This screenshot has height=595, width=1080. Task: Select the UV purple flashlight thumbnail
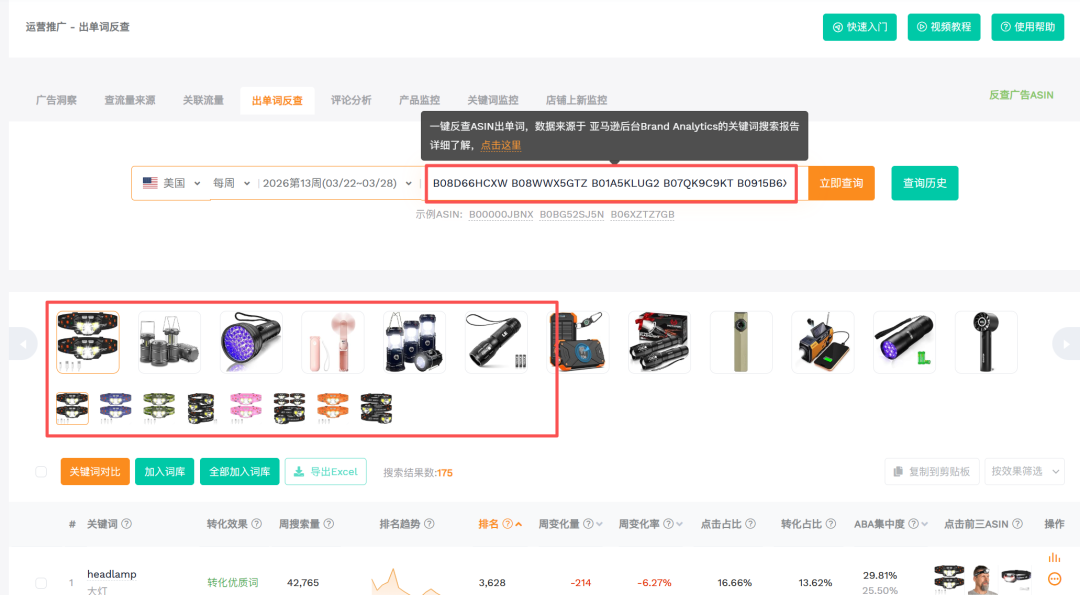tap(251, 342)
